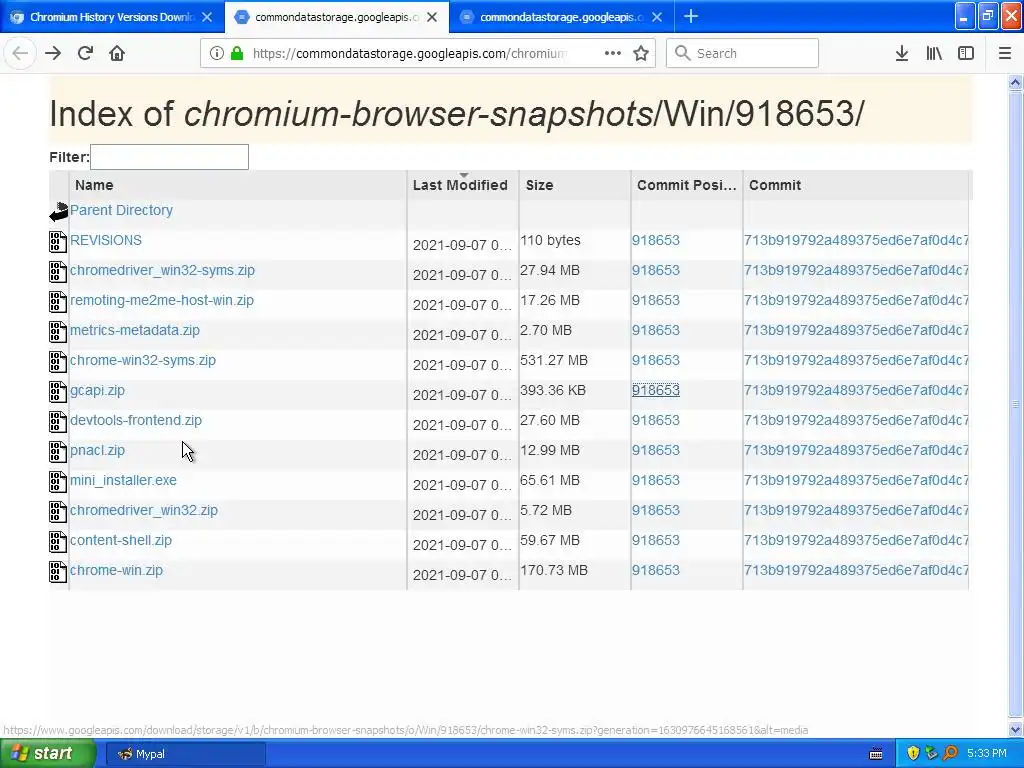Sort by Last Modified column
The image size is (1024, 768).
[460, 185]
